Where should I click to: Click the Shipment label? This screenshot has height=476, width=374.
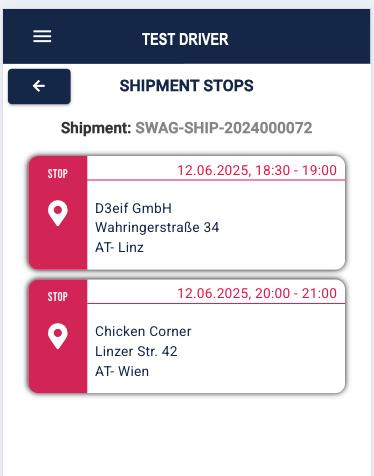click(x=96, y=128)
